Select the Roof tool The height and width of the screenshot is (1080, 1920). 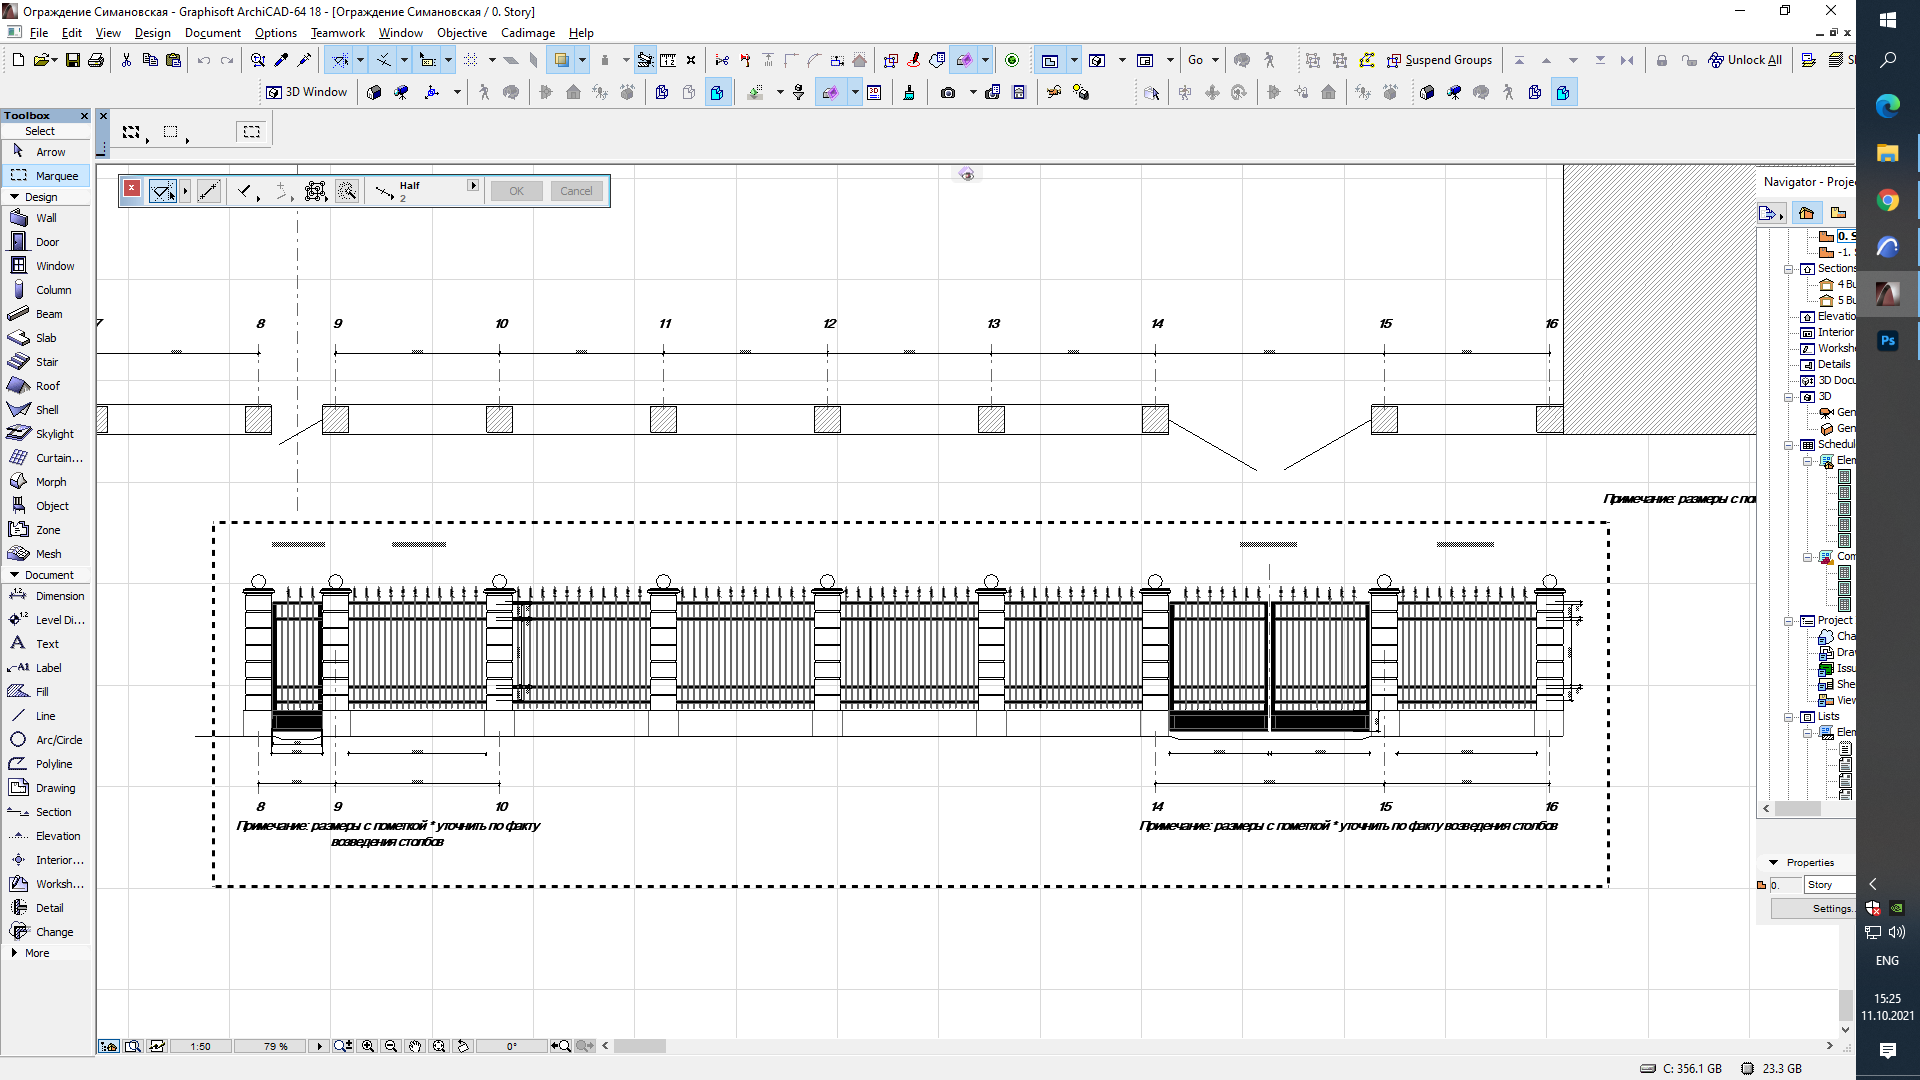(x=47, y=386)
